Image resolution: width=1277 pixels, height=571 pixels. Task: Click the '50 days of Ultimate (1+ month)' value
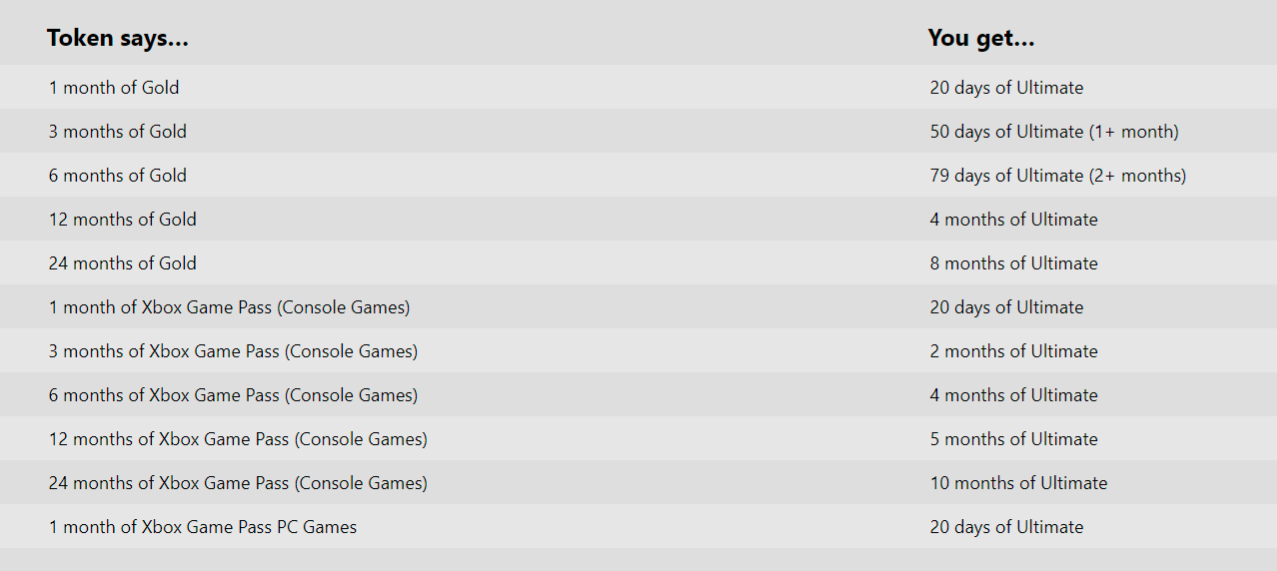[1054, 131]
